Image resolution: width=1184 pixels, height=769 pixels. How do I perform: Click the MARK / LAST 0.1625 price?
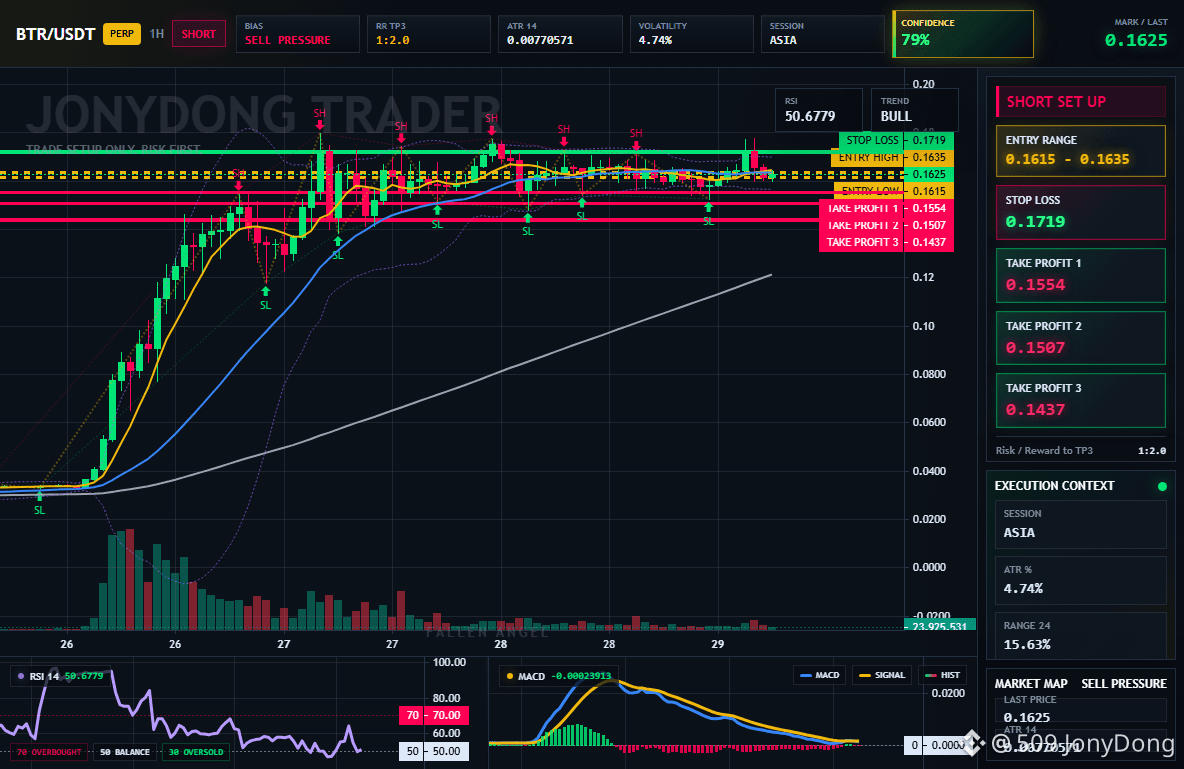1136,40
